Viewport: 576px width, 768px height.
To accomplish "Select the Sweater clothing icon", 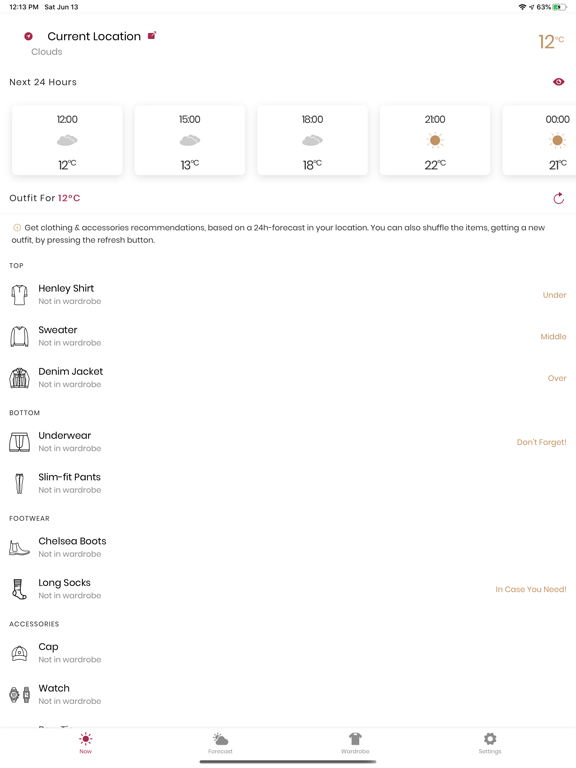I will coord(20,336).
